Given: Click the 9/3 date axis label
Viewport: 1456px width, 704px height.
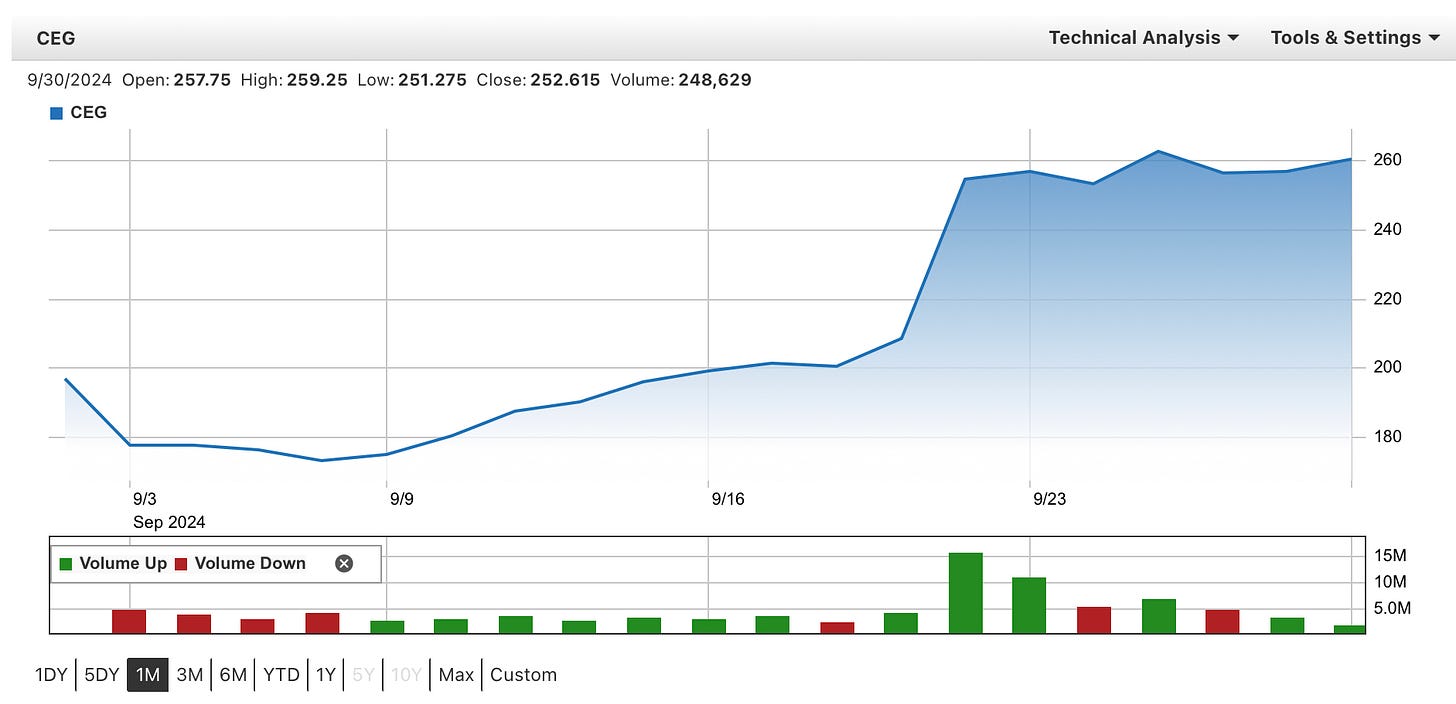Looking at the screenshot, I should click(144, 499).
